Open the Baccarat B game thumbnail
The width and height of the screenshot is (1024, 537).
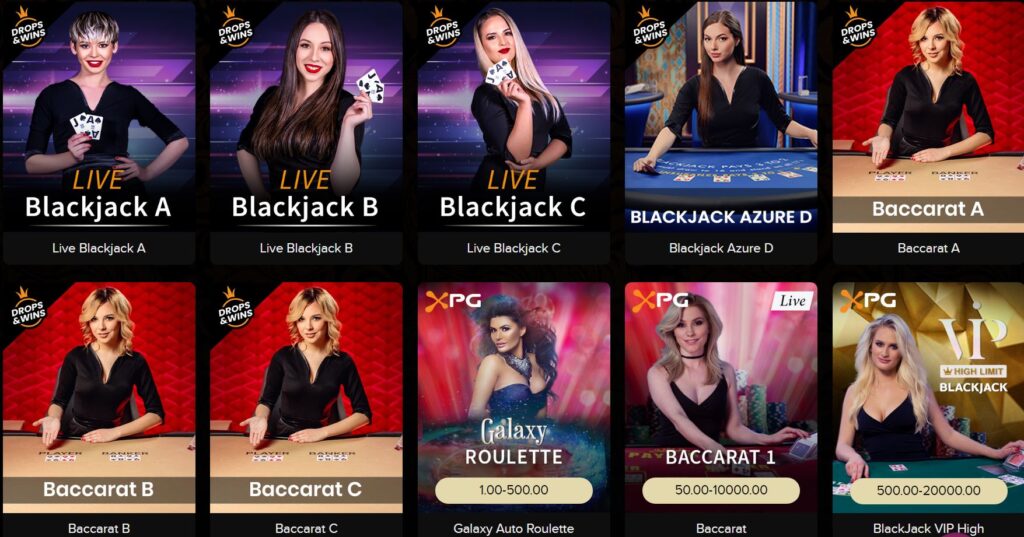(99, 397)
